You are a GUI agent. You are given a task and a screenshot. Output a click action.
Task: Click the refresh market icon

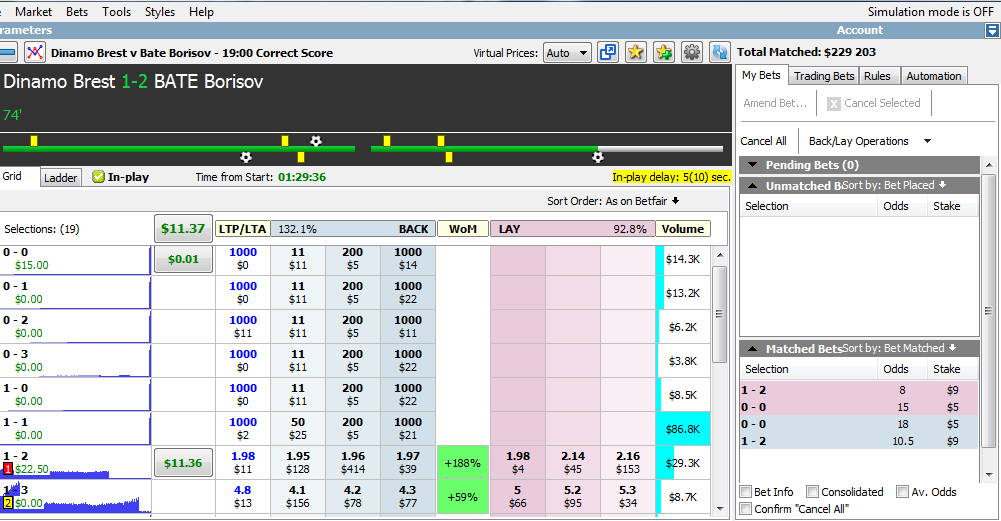tap(719, 52)
